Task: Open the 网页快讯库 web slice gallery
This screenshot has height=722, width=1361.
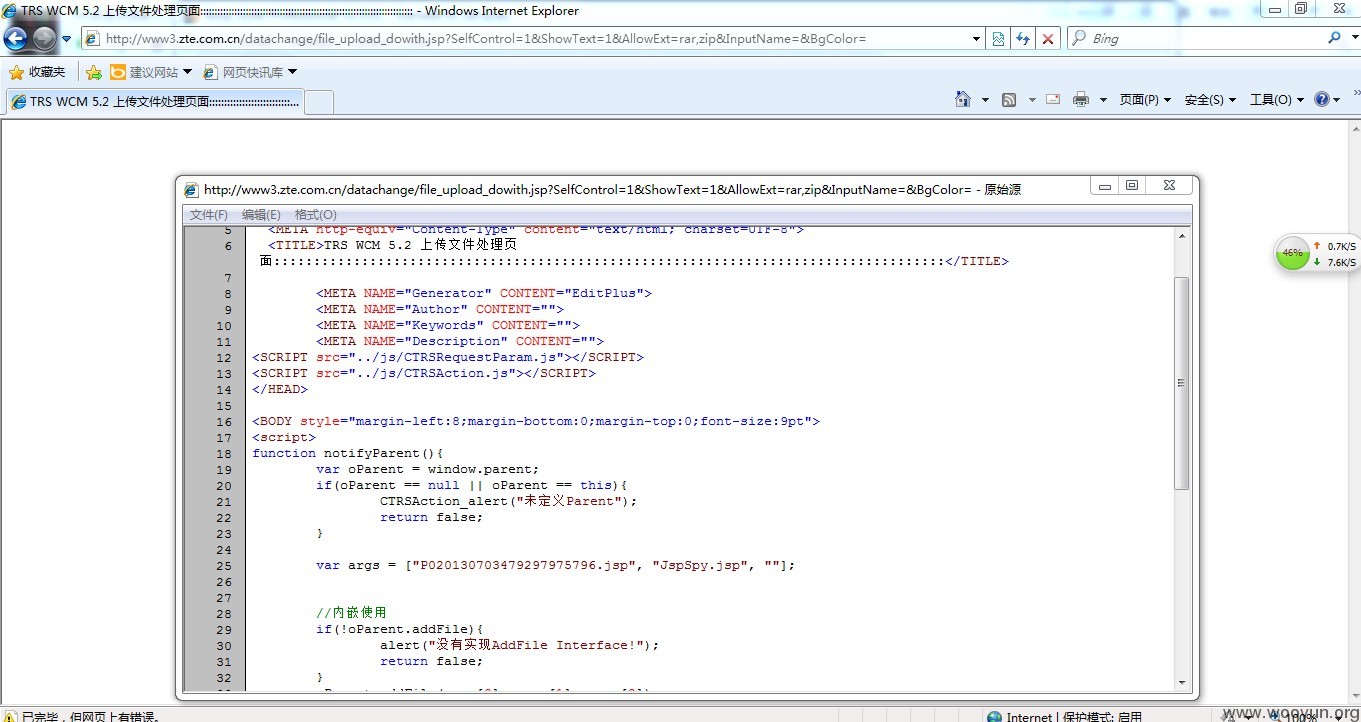Action: (250, 72)
